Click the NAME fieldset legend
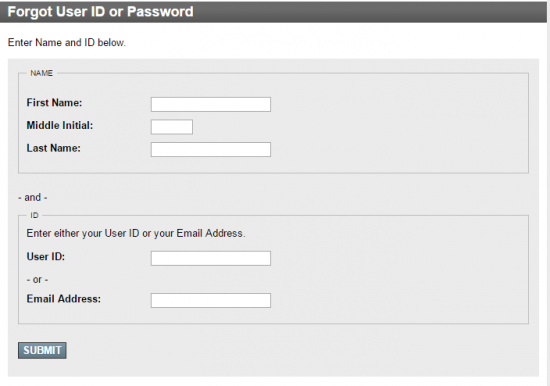 point(41,73)
